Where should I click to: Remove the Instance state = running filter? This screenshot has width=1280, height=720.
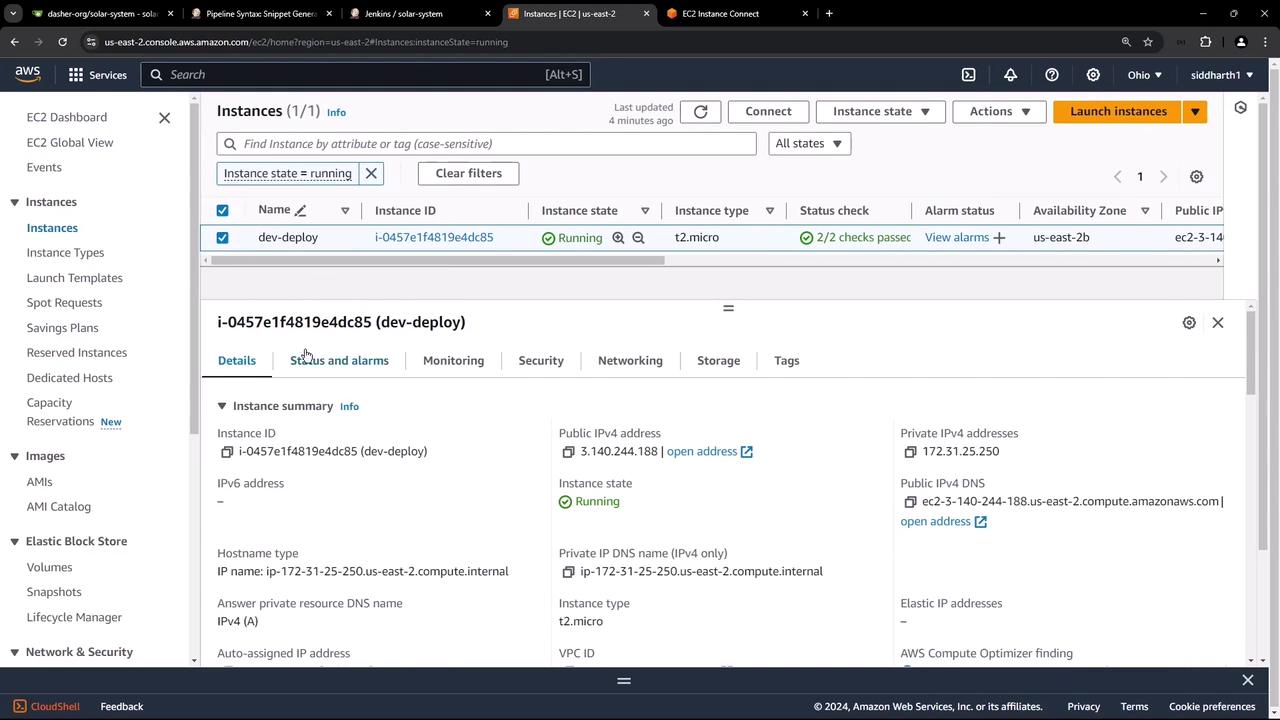[x=371, y=173]
